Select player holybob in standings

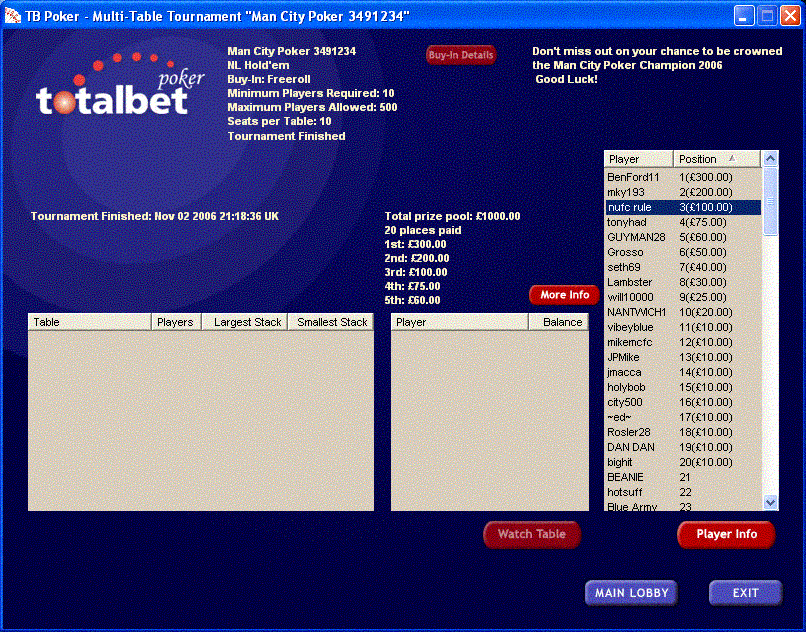click(x=626, y=387)
